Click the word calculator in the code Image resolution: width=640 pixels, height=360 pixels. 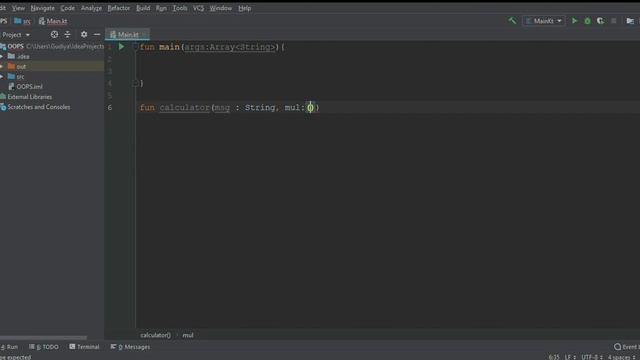click(x=184, y=107)
